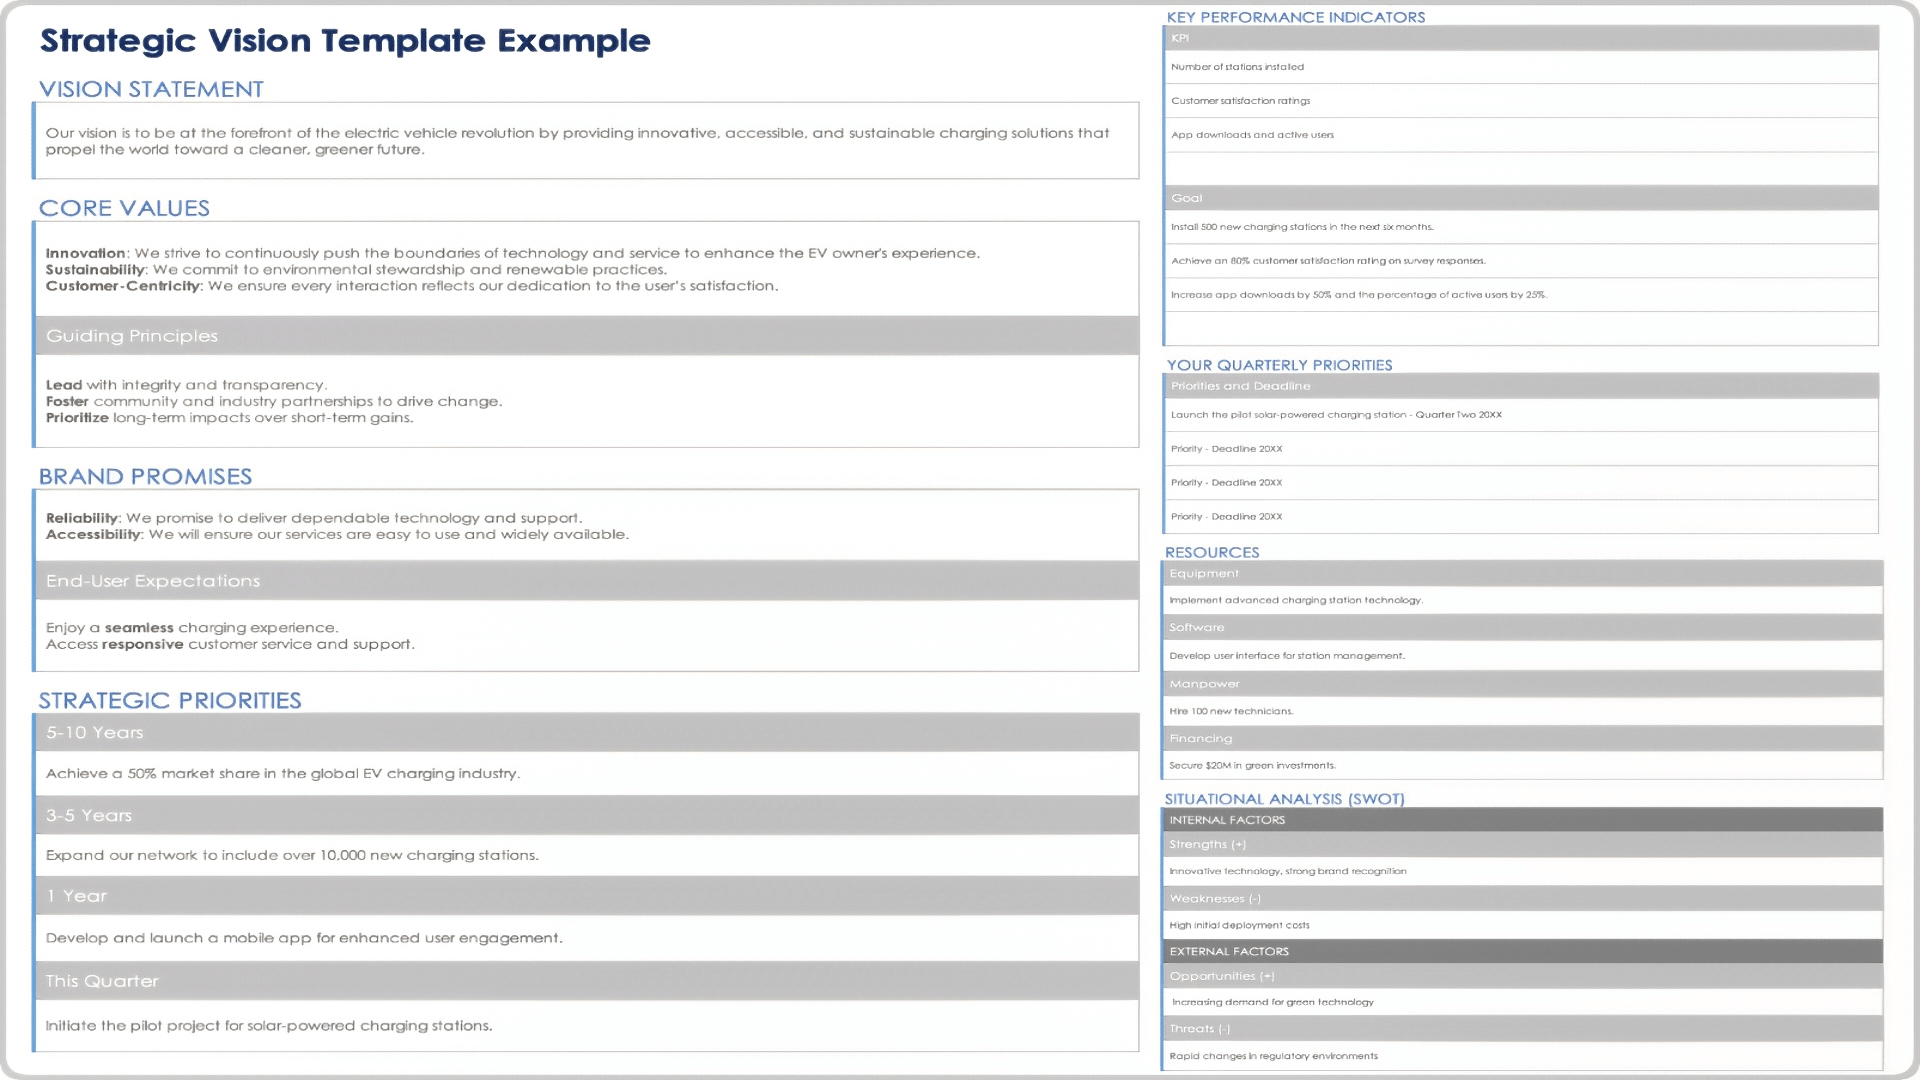The height and width of the screenshot is (1080, 1920).
Task: Select the Weaknesses (-) header row
Action: 1522,899
